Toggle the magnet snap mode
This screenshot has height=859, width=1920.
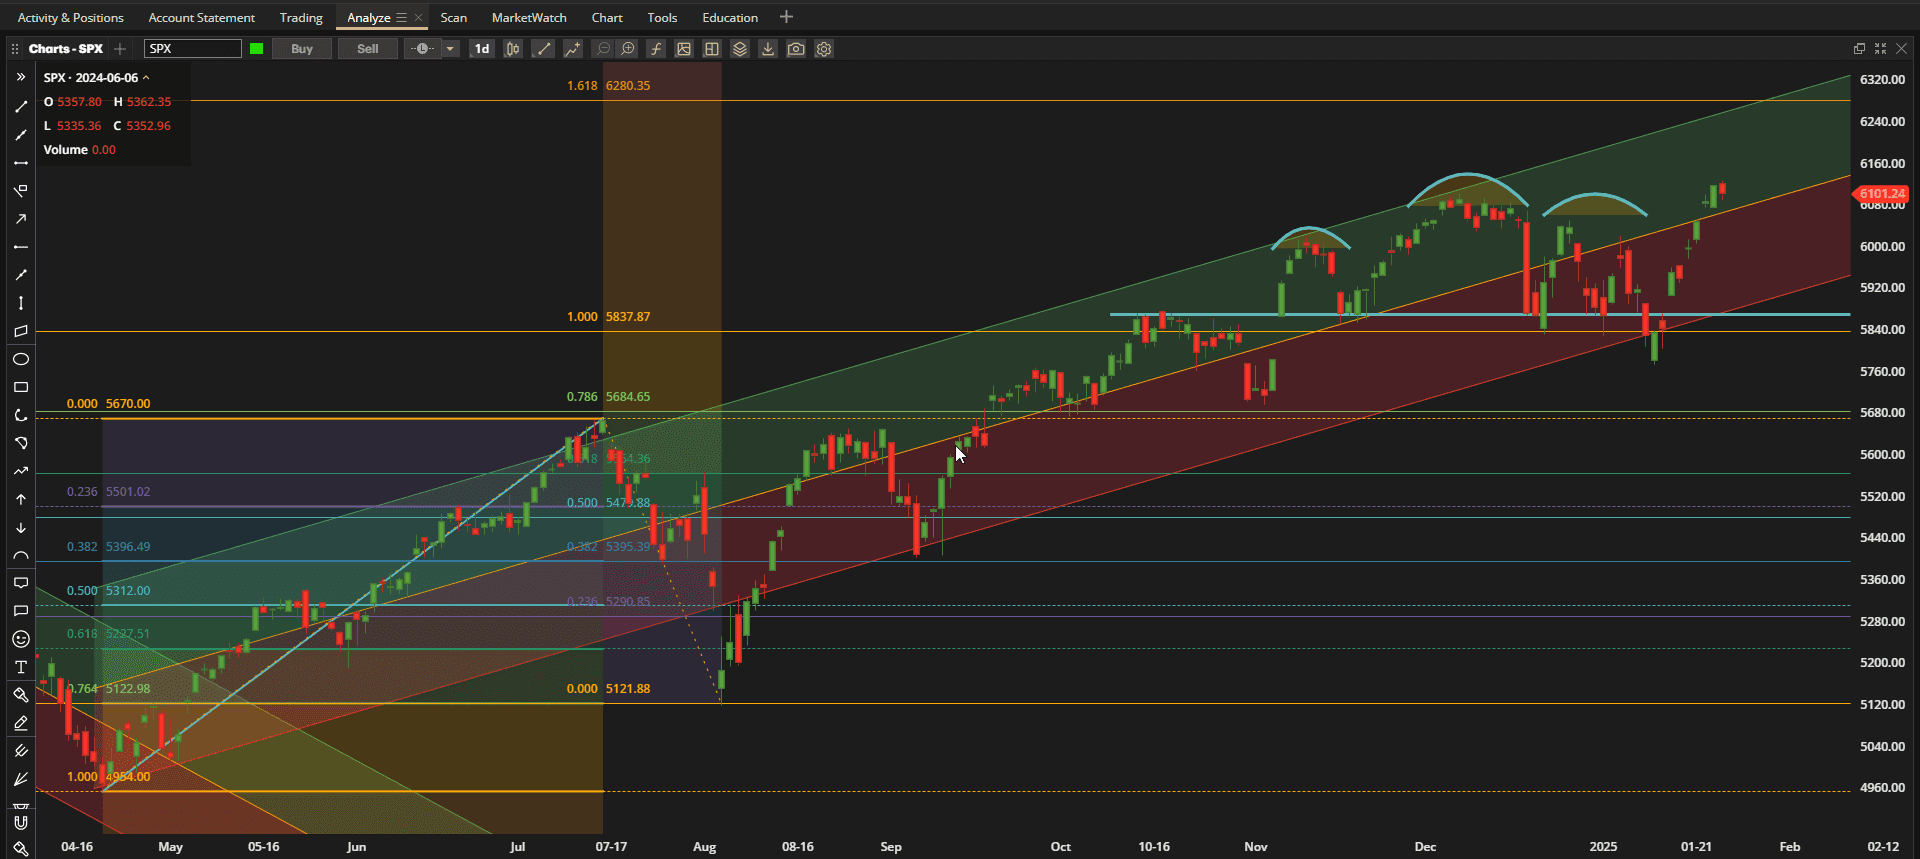[x=21, y=823]
